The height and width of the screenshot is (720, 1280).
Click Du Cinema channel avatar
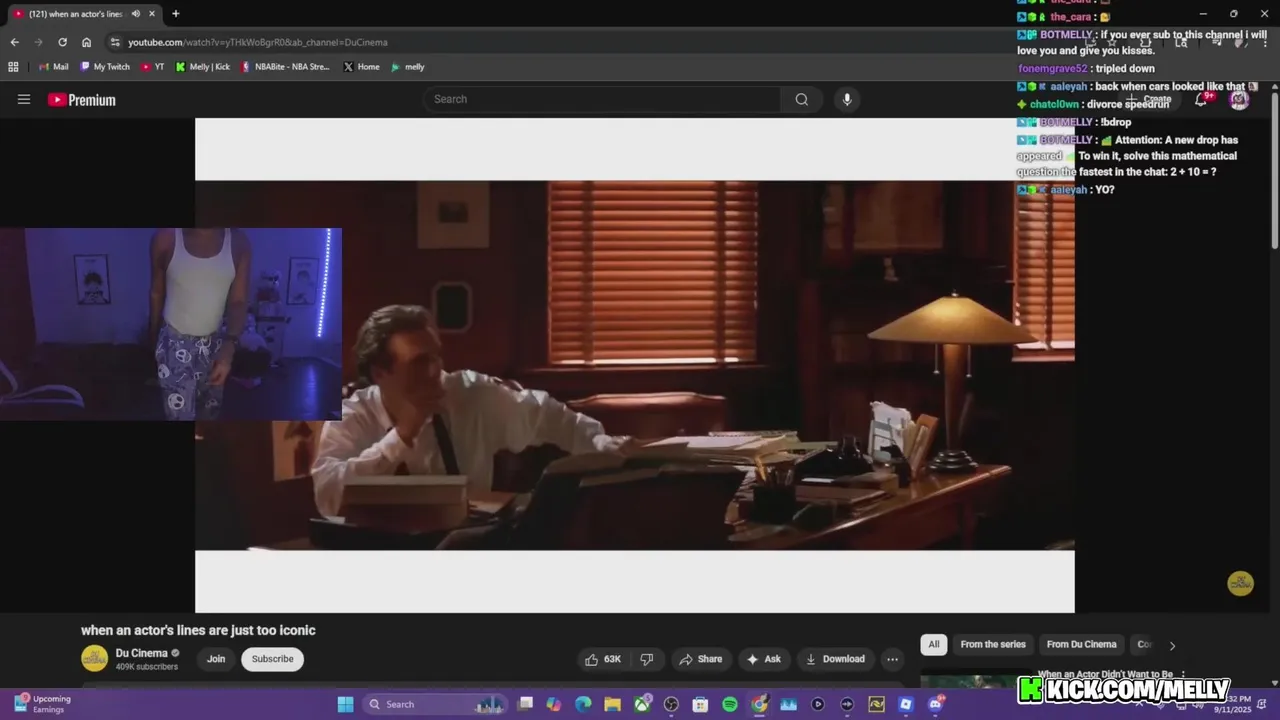click(x=94, y=658)
